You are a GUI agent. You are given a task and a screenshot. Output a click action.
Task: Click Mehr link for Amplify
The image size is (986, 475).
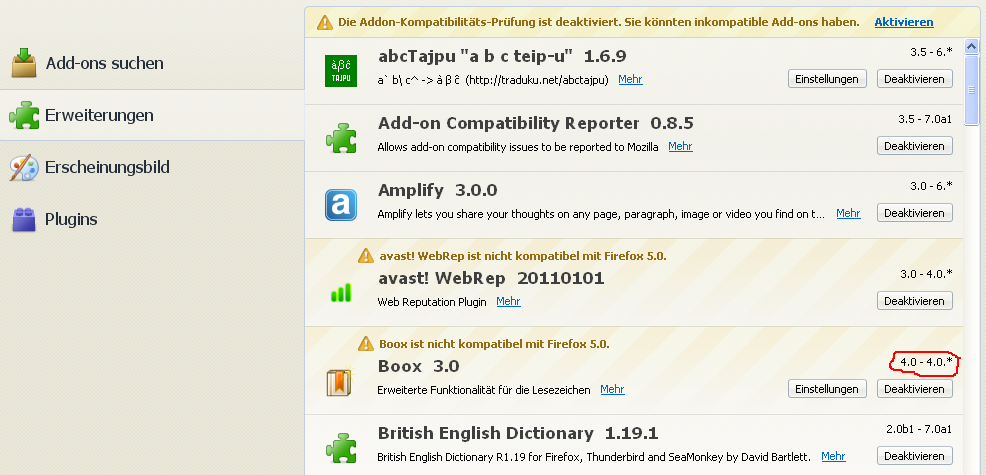(848, 213)
